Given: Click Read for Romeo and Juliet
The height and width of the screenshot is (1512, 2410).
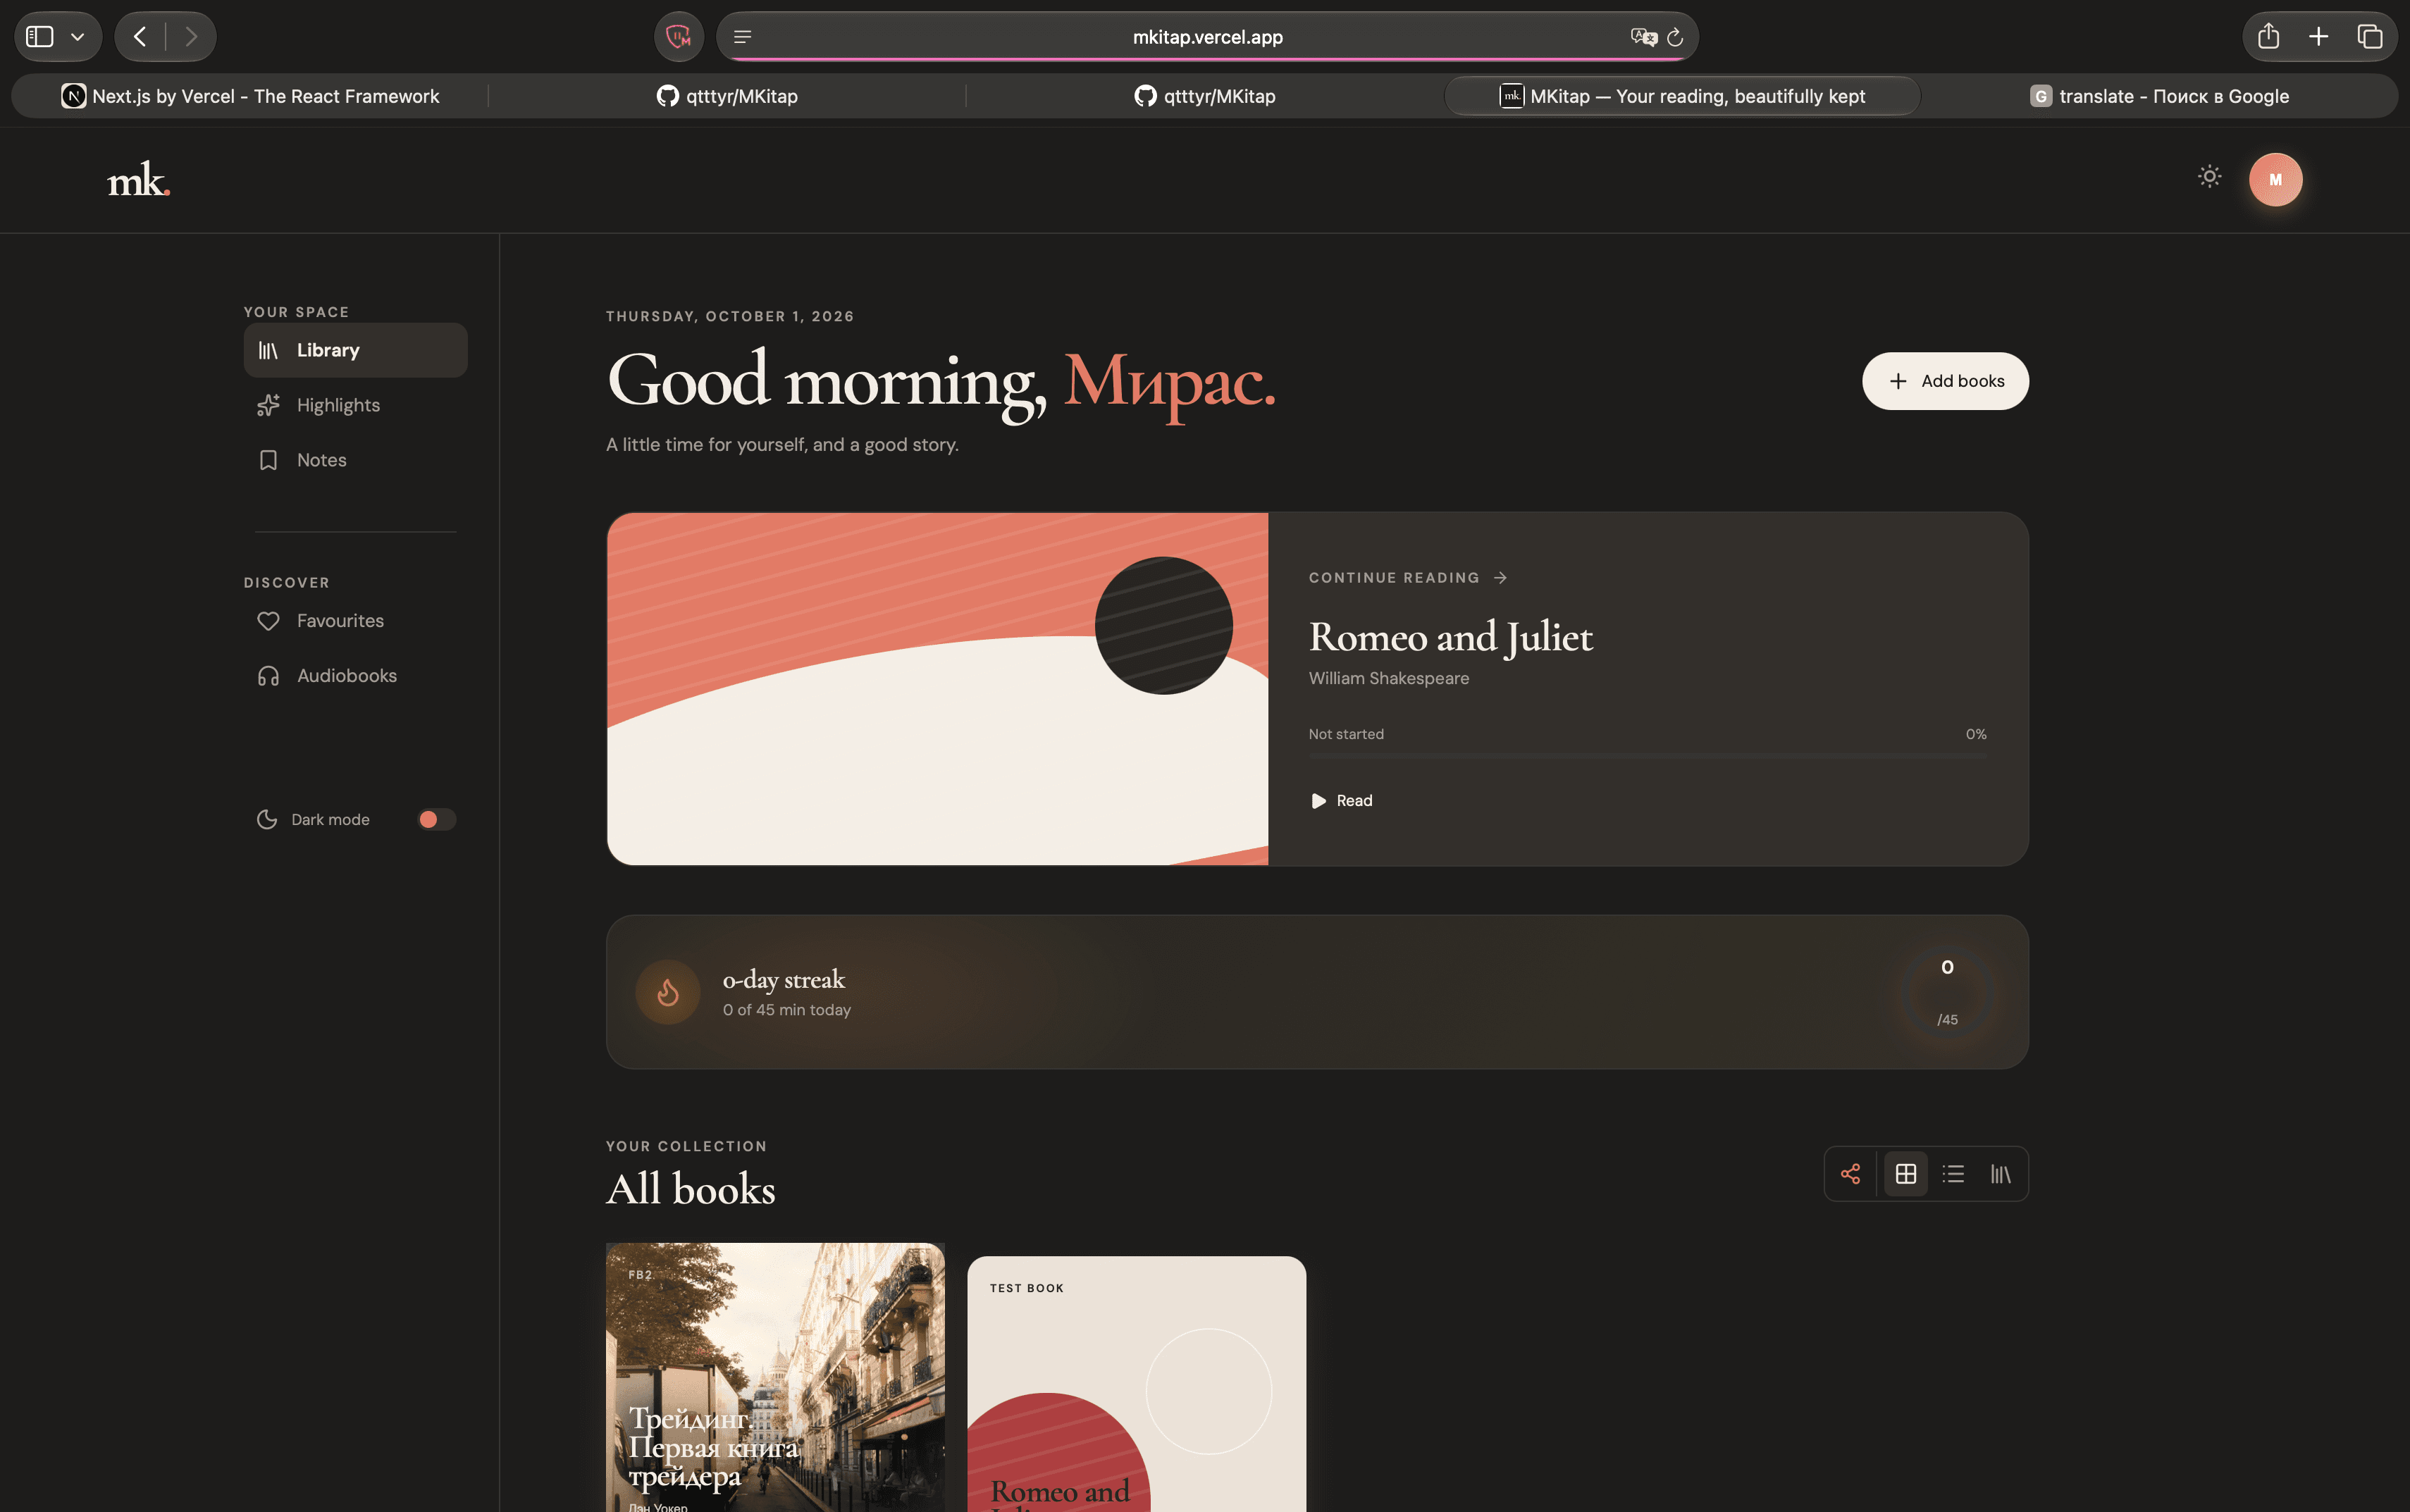Looking at the screenshot, I should [1341, 801].
